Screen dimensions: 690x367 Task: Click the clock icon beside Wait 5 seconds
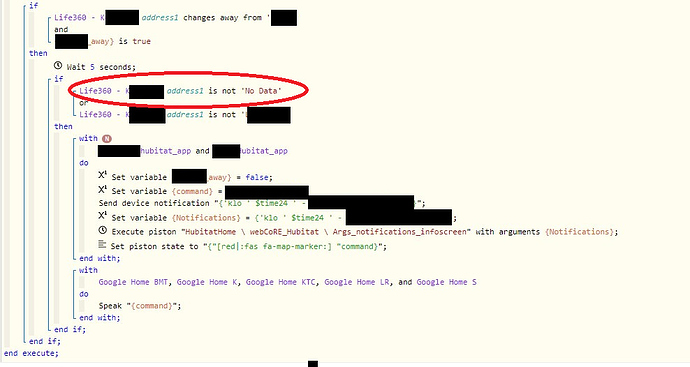point(58,66)
